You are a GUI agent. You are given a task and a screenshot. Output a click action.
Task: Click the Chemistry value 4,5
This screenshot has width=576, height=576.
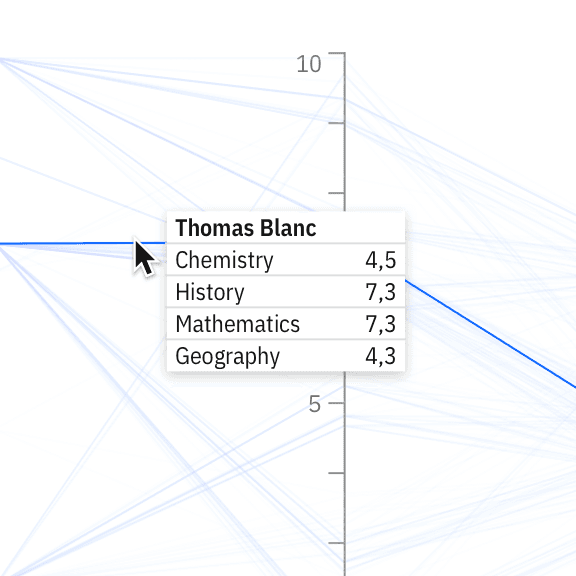coord(381,260)
